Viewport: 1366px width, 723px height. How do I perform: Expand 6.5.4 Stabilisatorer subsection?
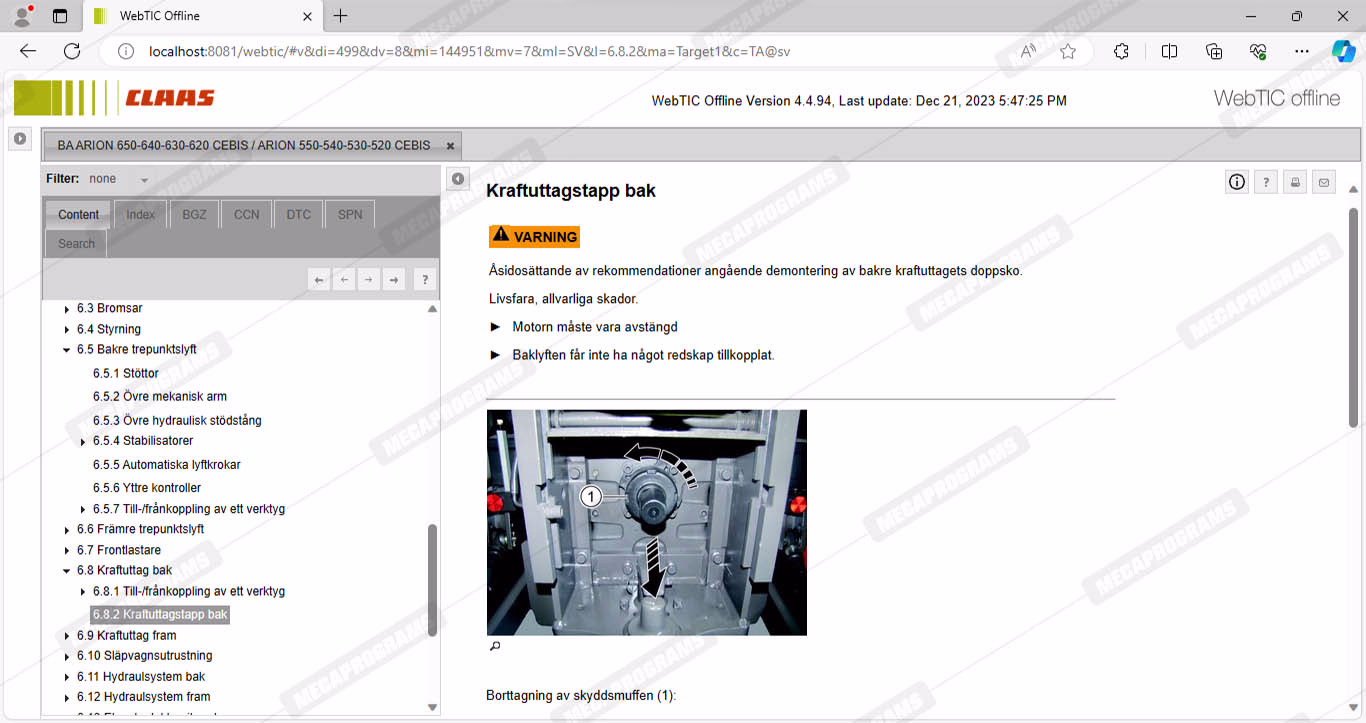(x=83, y=442)
